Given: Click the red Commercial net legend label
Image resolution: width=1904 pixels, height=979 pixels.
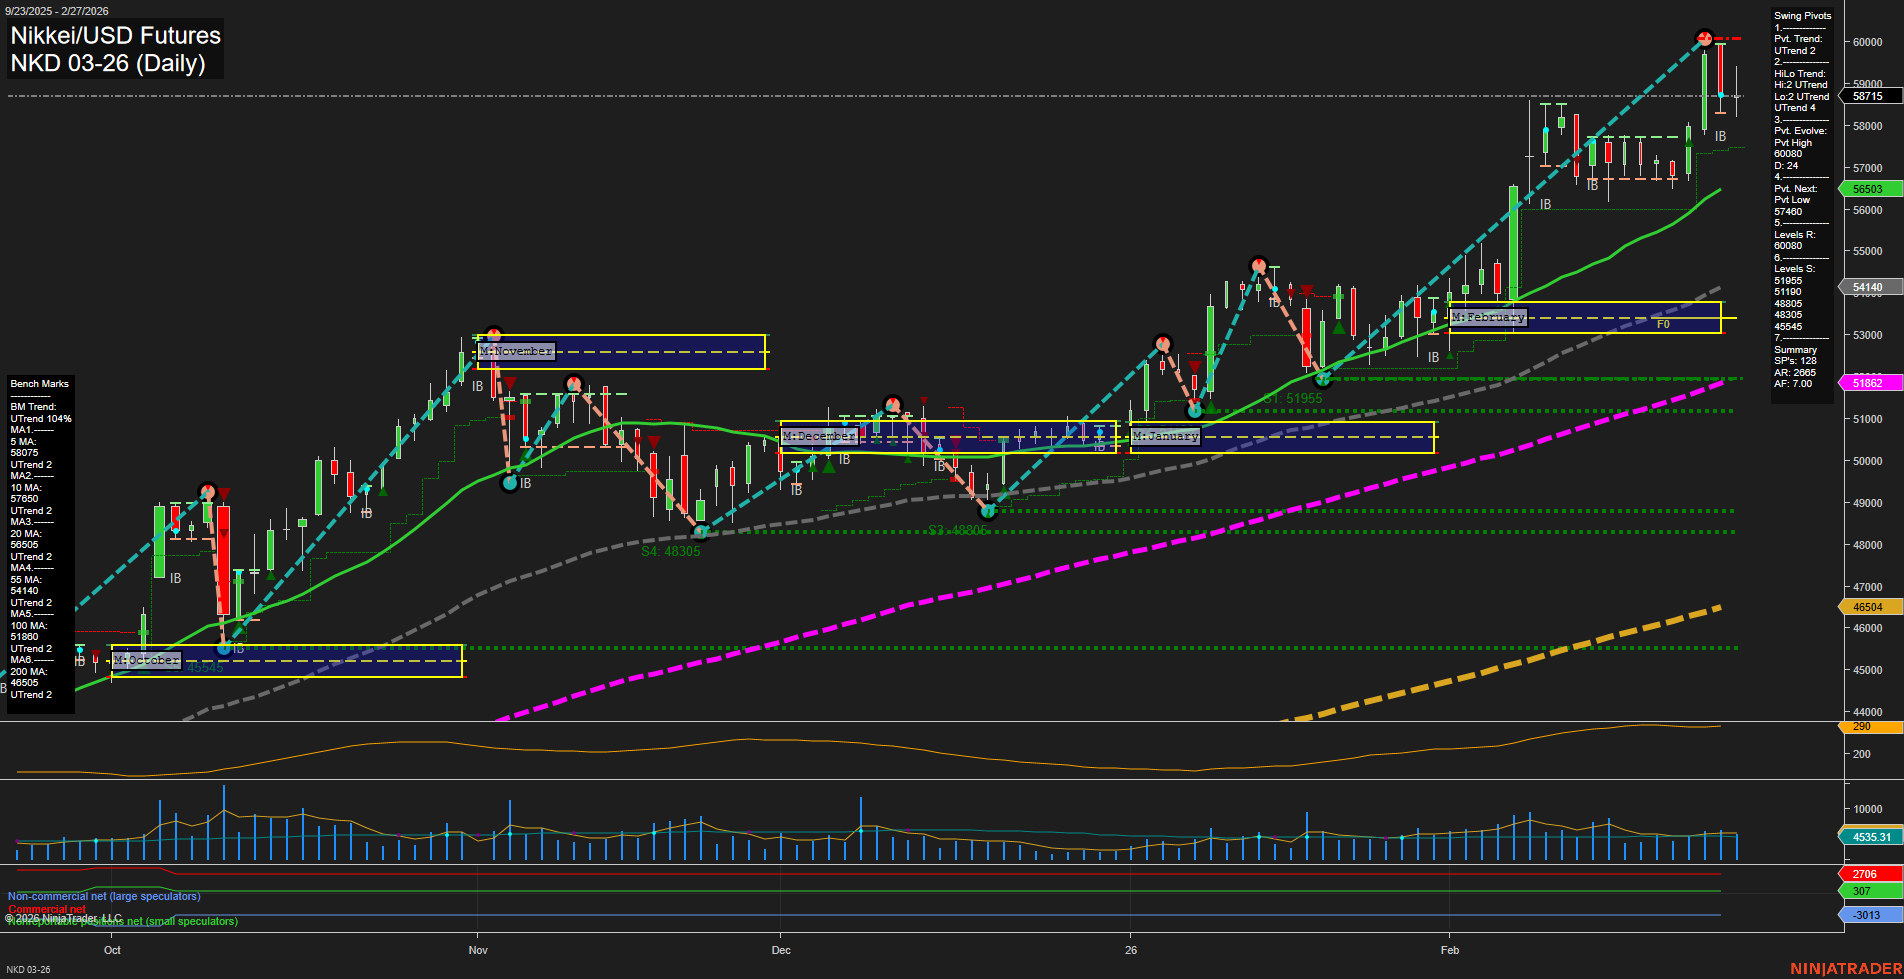Looking at the screenshot, I should (x=47, y=909).
